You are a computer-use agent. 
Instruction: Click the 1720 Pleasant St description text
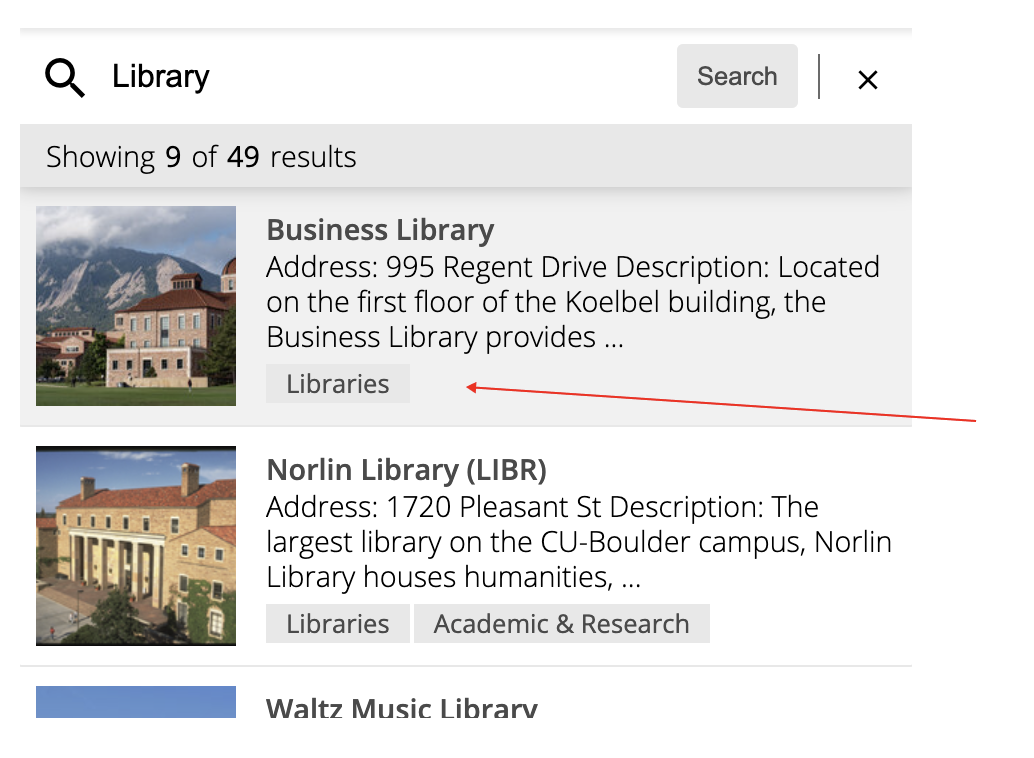pyautogui.click(x=578, y=542)
